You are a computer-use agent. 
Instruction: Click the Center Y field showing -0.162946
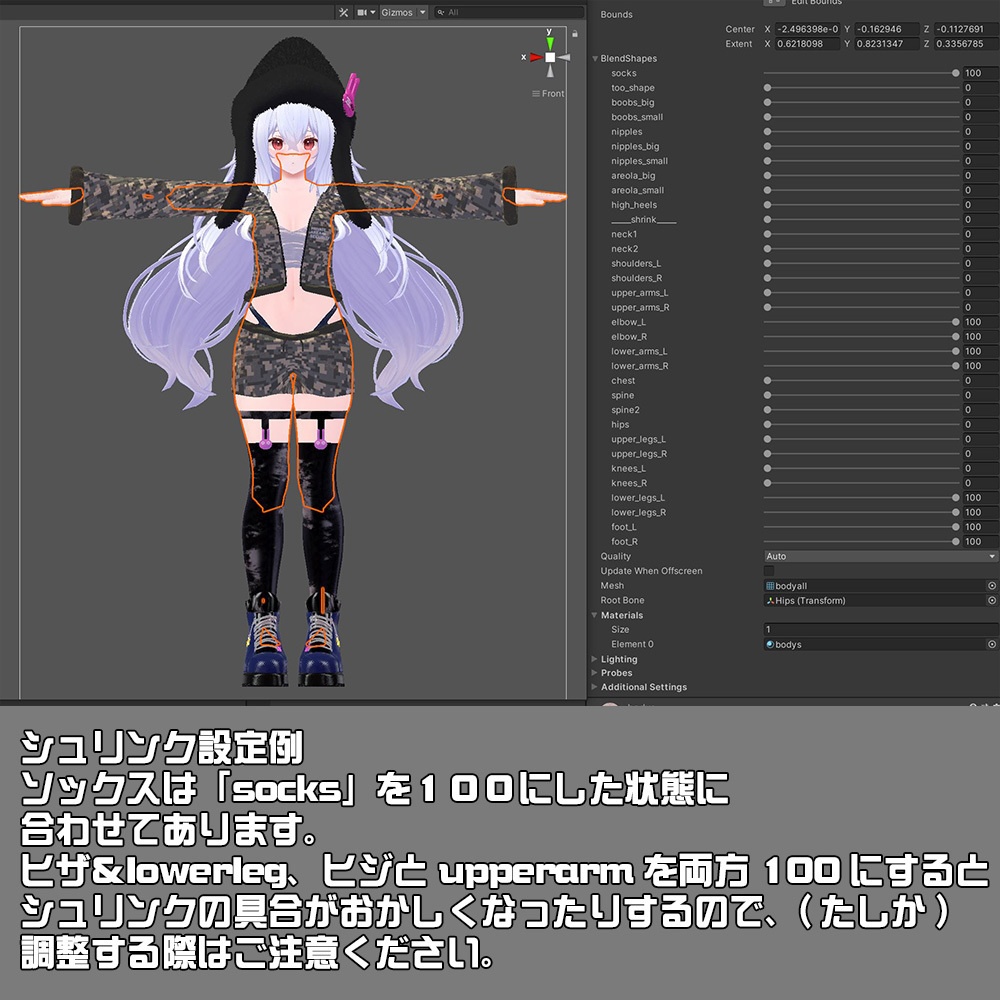pos(887,29)
